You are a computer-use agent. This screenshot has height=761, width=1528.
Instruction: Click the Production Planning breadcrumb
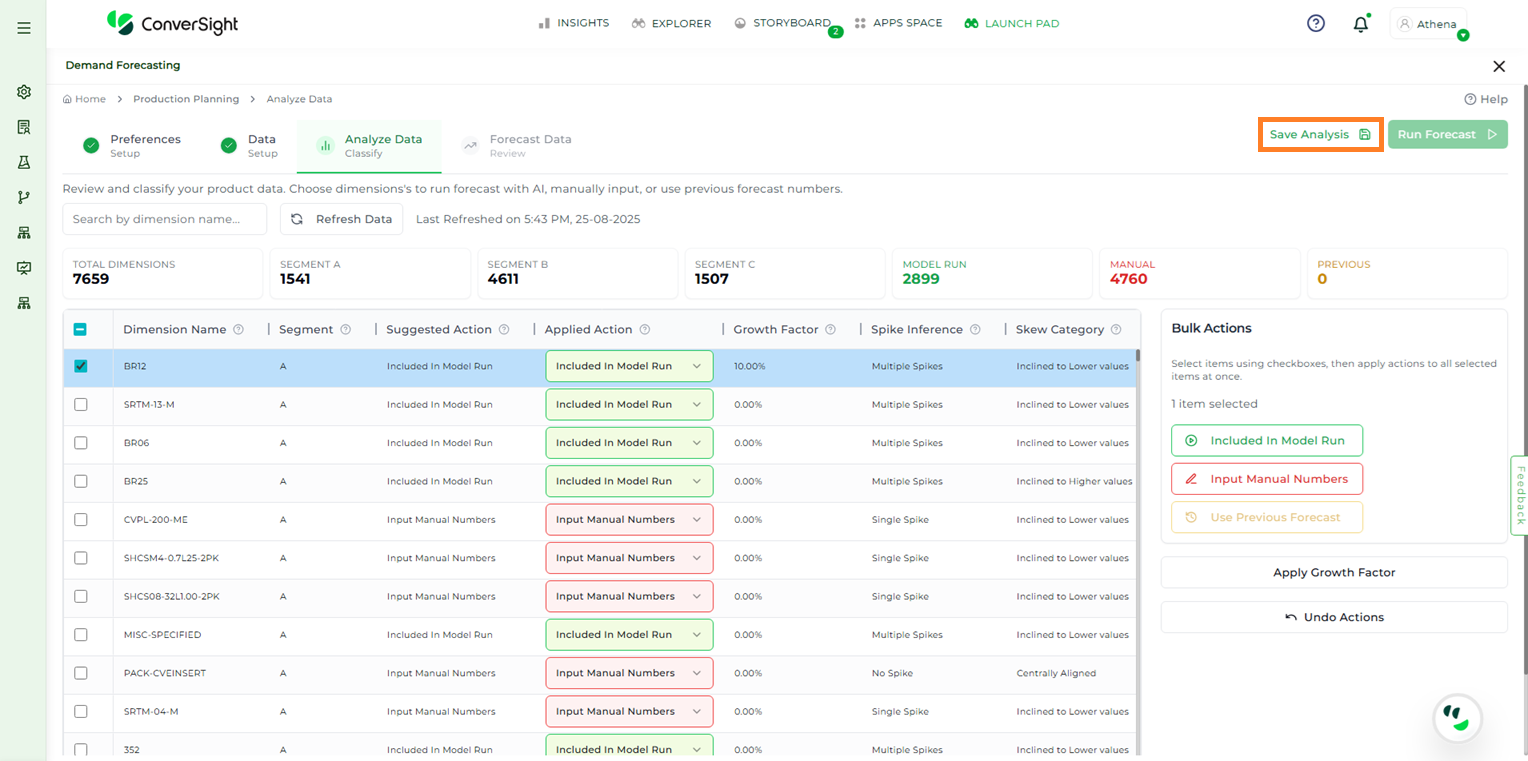pyautogui.click(x=186, y=99)
